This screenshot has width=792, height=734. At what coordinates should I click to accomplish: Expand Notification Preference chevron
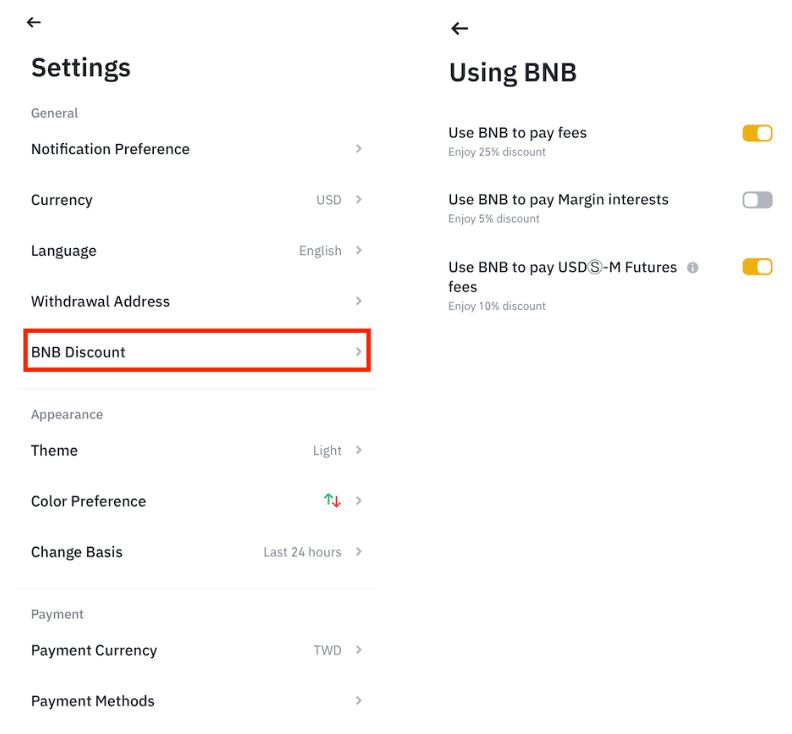(x=358, y=149)
